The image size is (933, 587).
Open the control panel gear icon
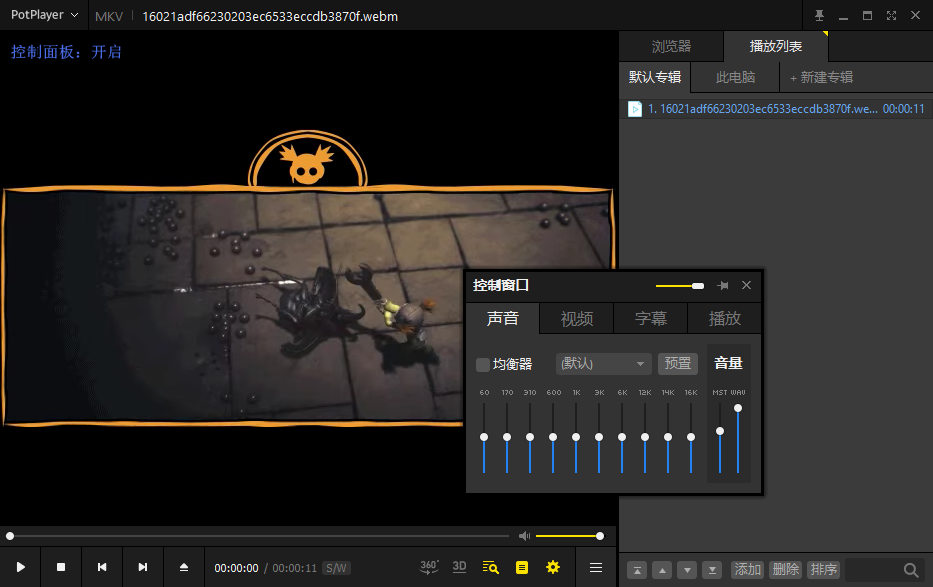coord(552,567)
